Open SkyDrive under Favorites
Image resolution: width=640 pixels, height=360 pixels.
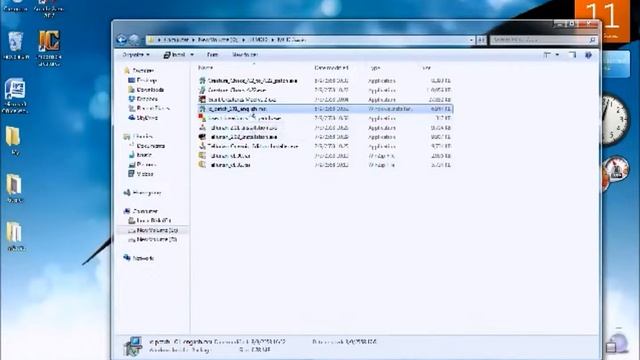click(x=143, y=118)
